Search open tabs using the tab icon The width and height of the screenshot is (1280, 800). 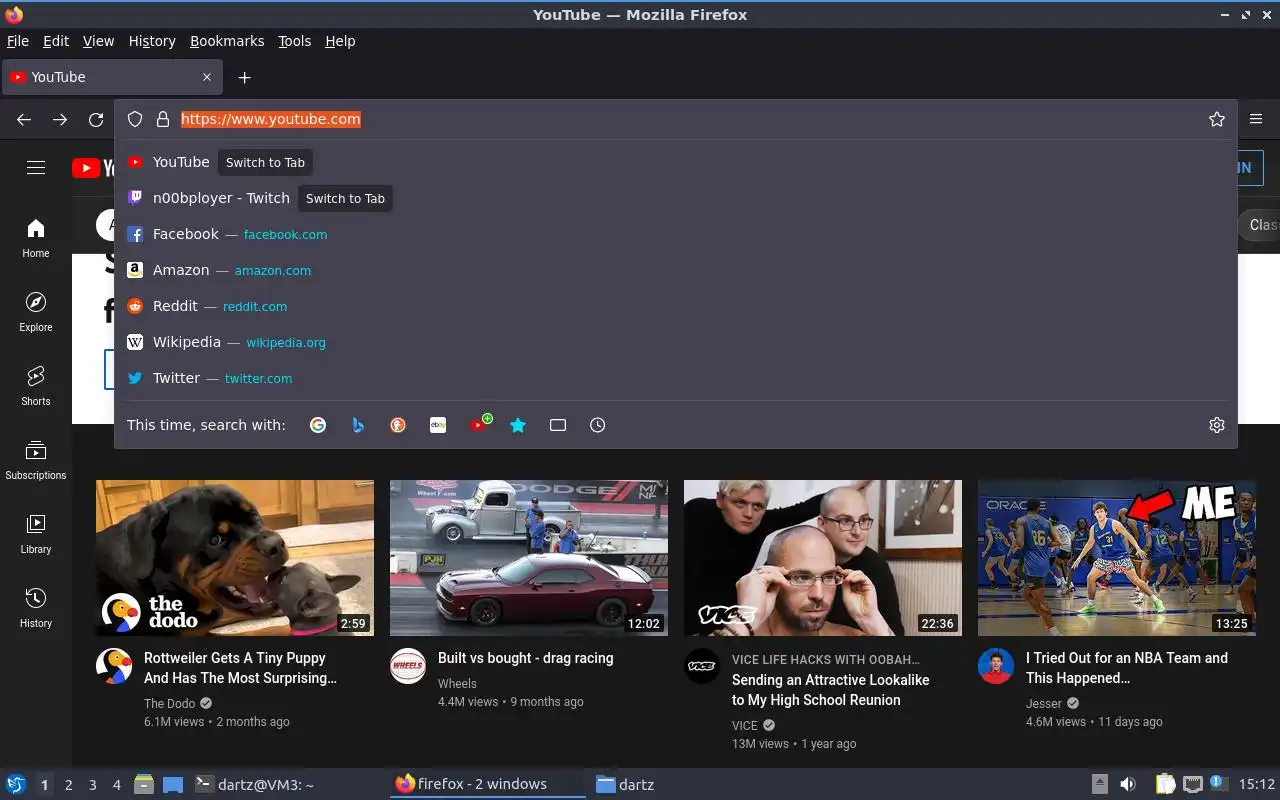pyautogui.click(x=558, y=425)
